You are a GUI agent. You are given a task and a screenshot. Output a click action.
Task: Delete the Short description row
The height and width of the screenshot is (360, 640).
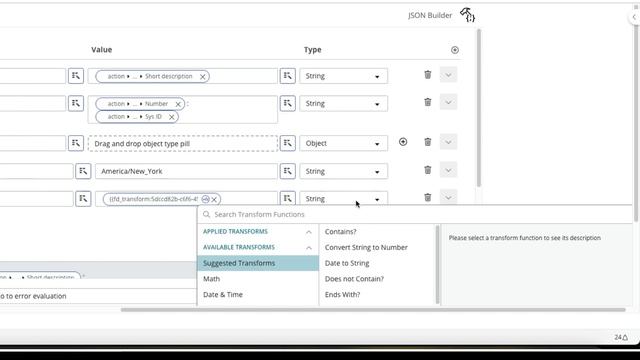pyautogui.click(x=428, y=75)
